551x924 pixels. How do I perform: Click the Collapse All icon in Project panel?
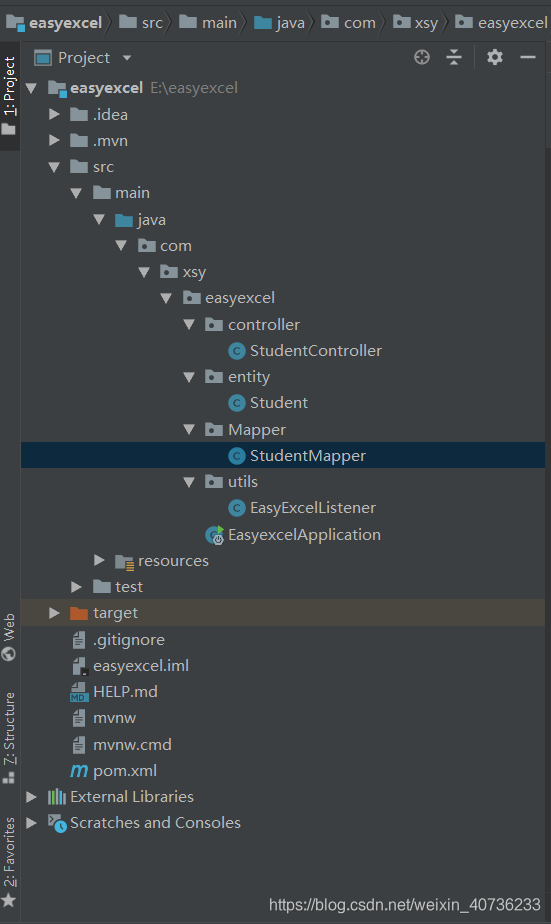pos(454,57)
